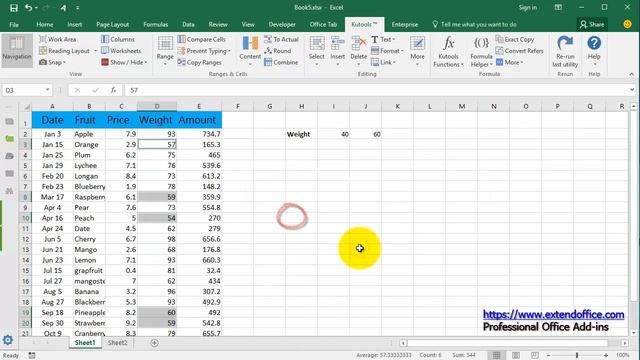
Task: Switch to Page Layout view
Action: pos(516,355)
